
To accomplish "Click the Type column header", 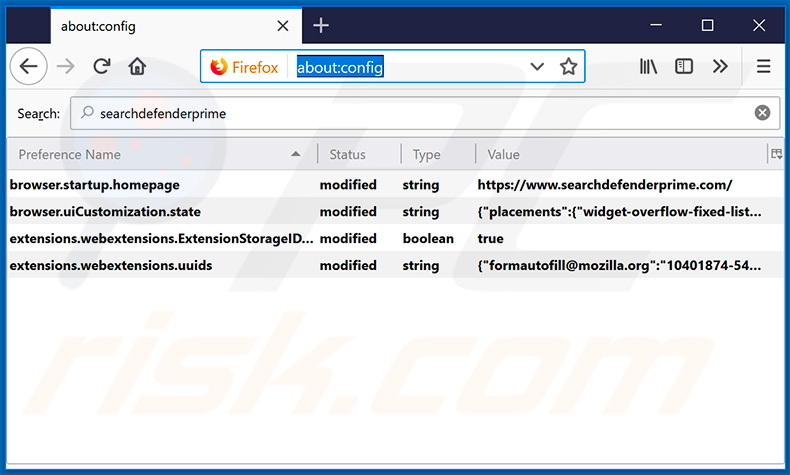I will [427, 154].
